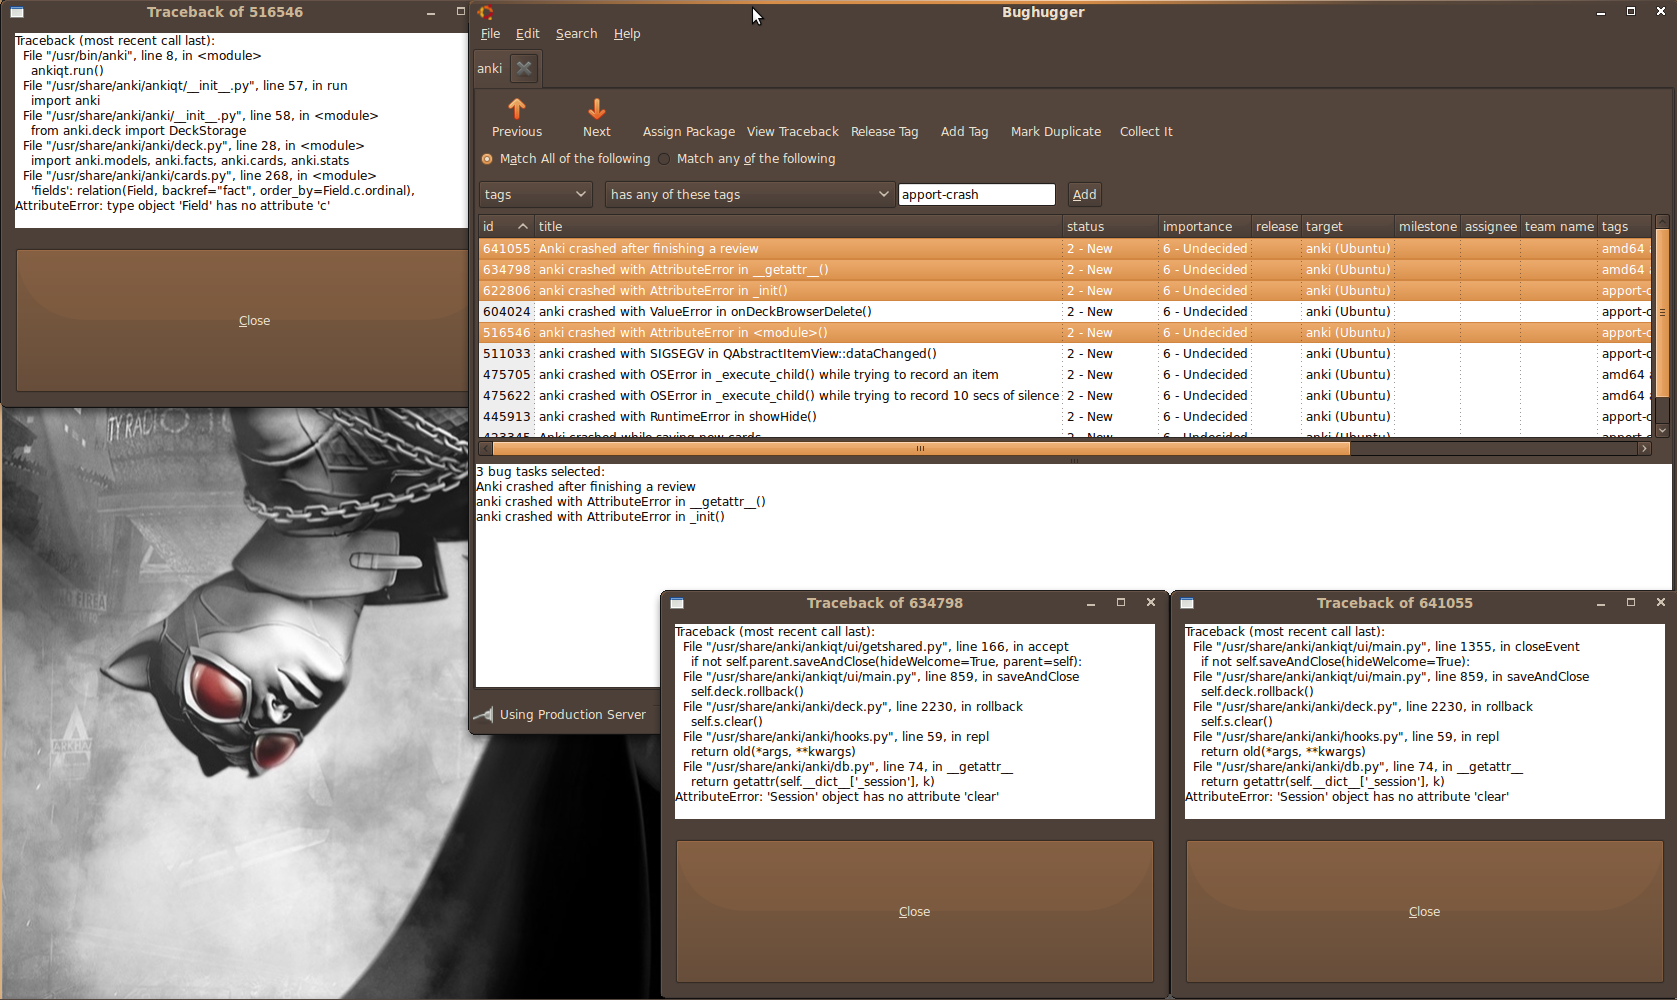
Task: Click window icon of Traceback of 634798
Action: coord(677,603)
